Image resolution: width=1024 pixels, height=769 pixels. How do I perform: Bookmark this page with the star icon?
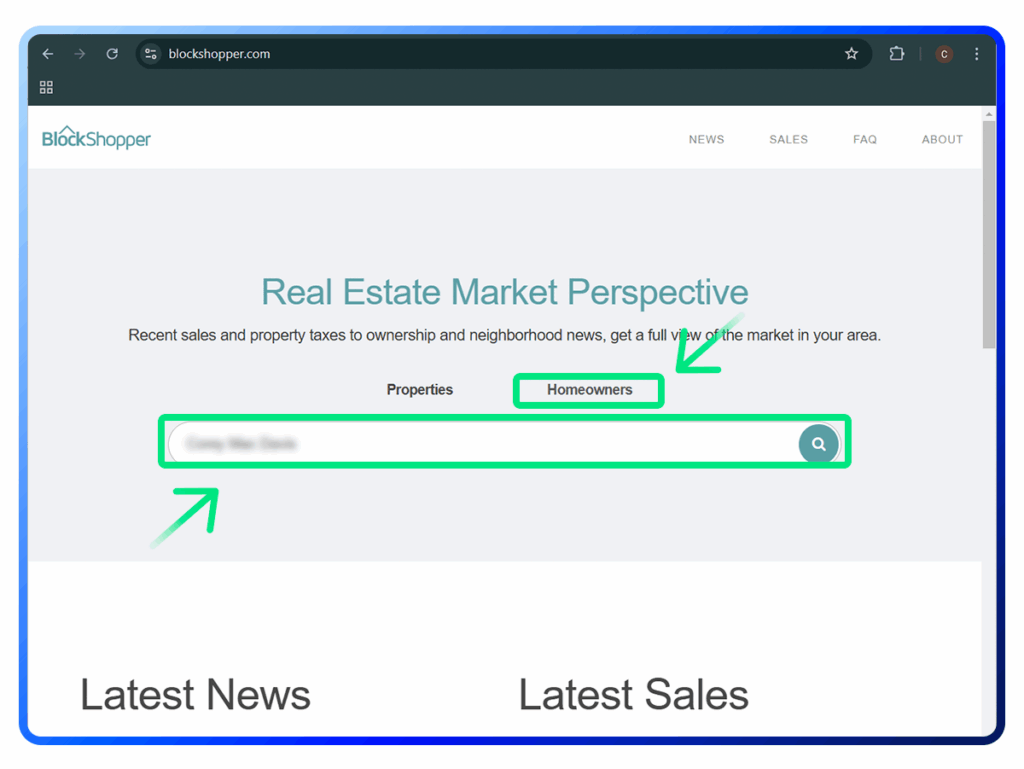tap(851, 54)
